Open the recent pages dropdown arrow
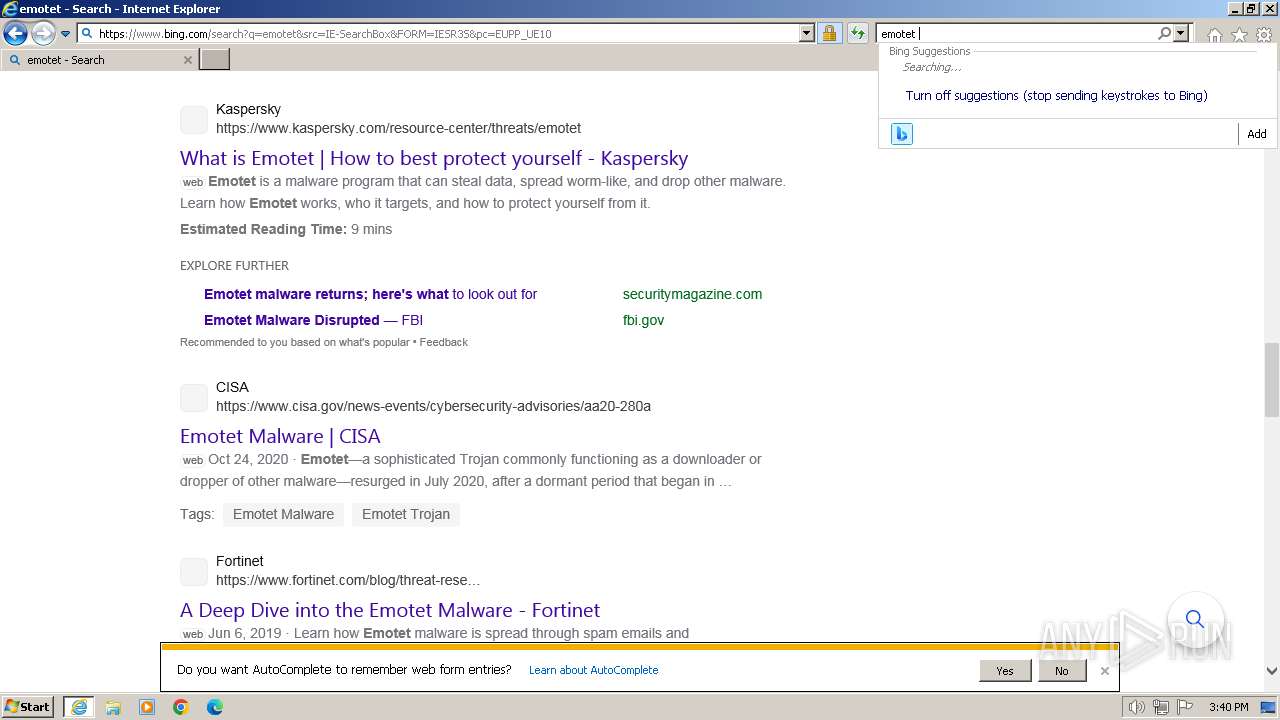The width and height of the screenshot is (1280, 720). (x=66, y=34)
